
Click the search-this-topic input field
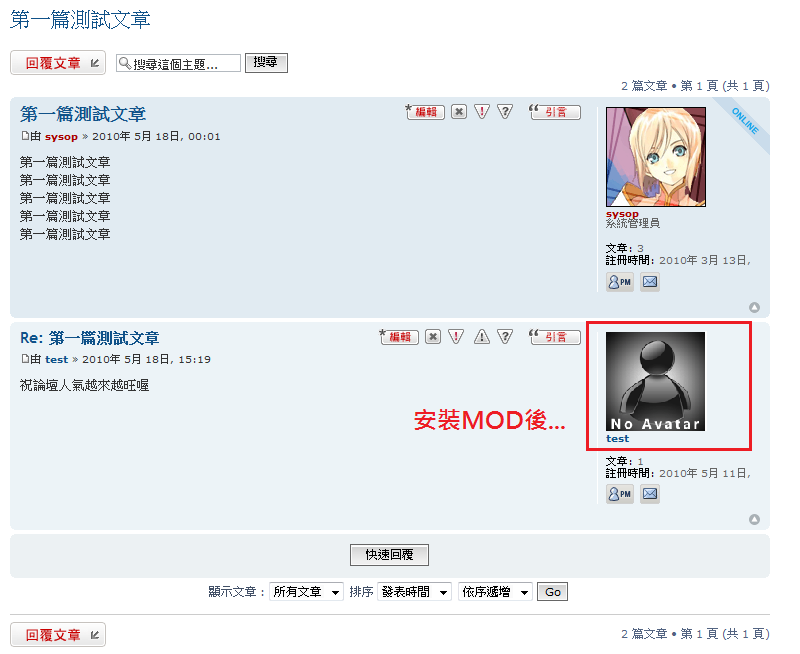pyautogui.click(x=178, y=63)
